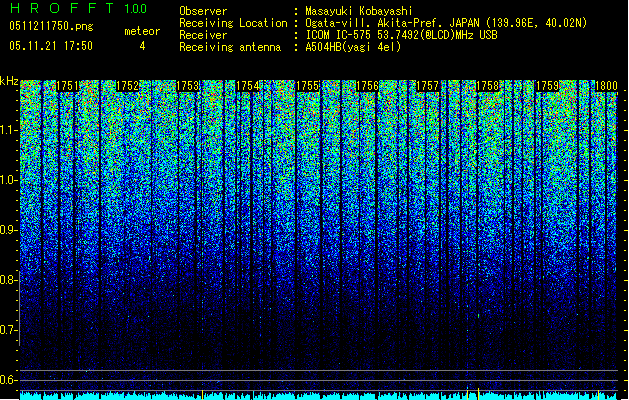Click the 1.1 frequency axis label
This screenshot has width=629, height=400.
(9, 130)
